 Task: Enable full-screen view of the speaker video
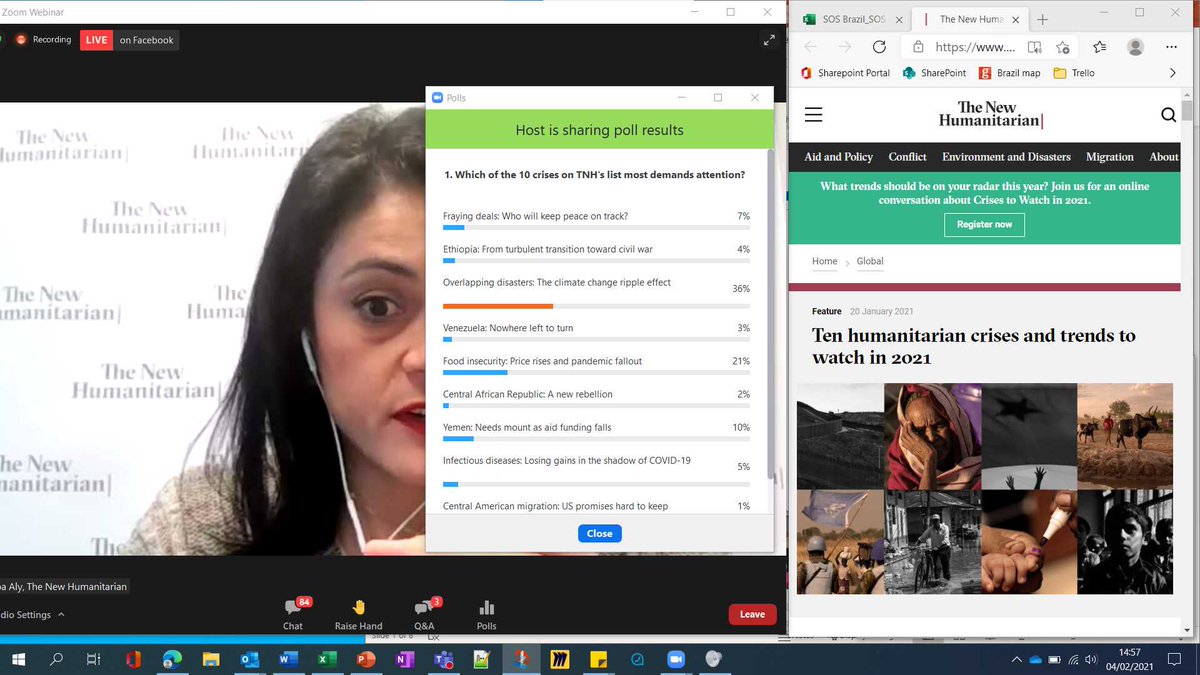click(x=768, y=39)
